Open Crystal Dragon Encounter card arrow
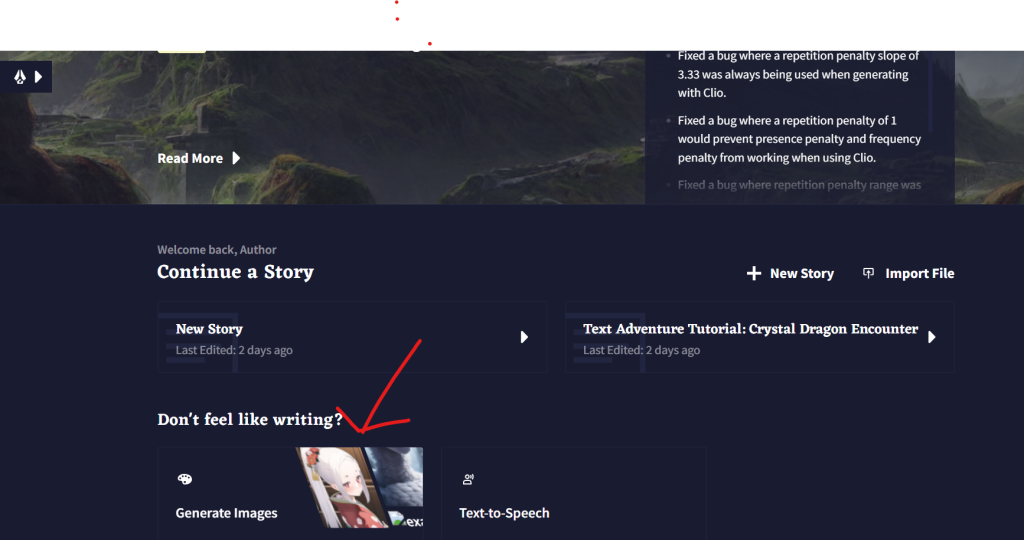 [932, 337]
